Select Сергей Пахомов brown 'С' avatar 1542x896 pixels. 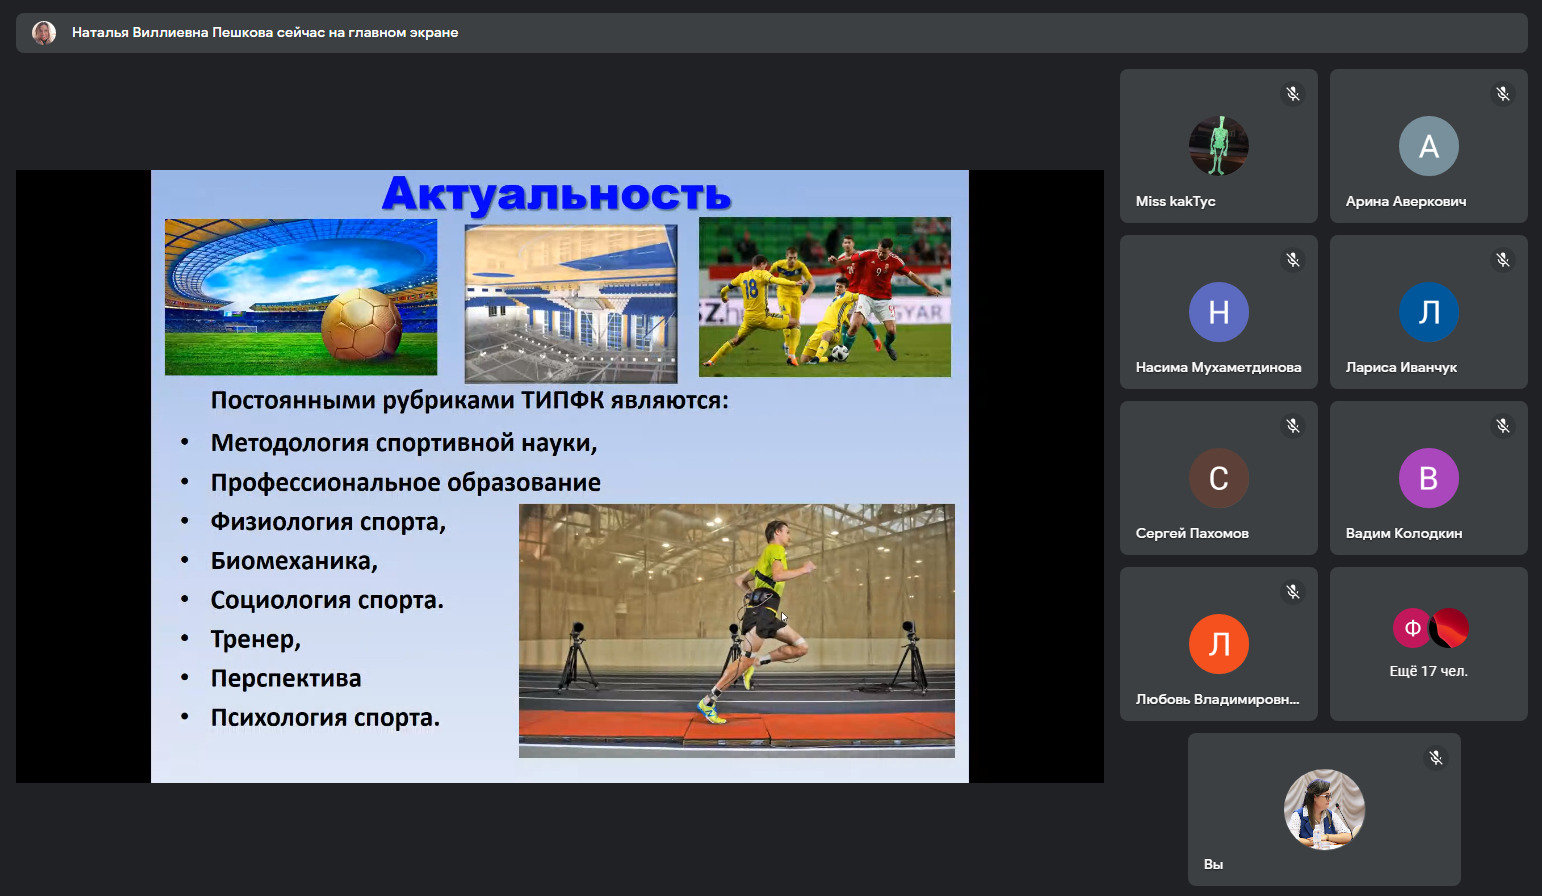(1218, 478)
